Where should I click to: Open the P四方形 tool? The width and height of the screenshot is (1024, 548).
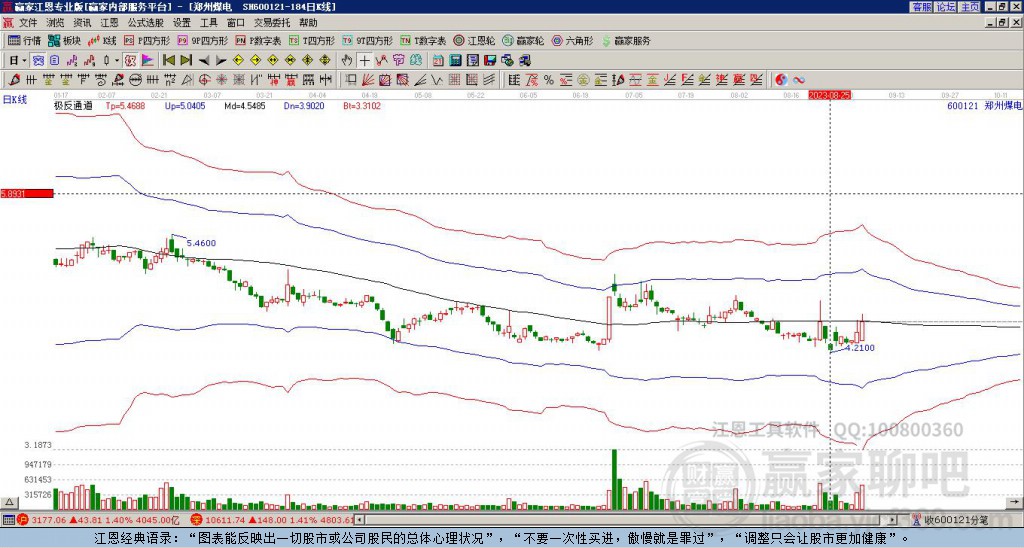147,40
